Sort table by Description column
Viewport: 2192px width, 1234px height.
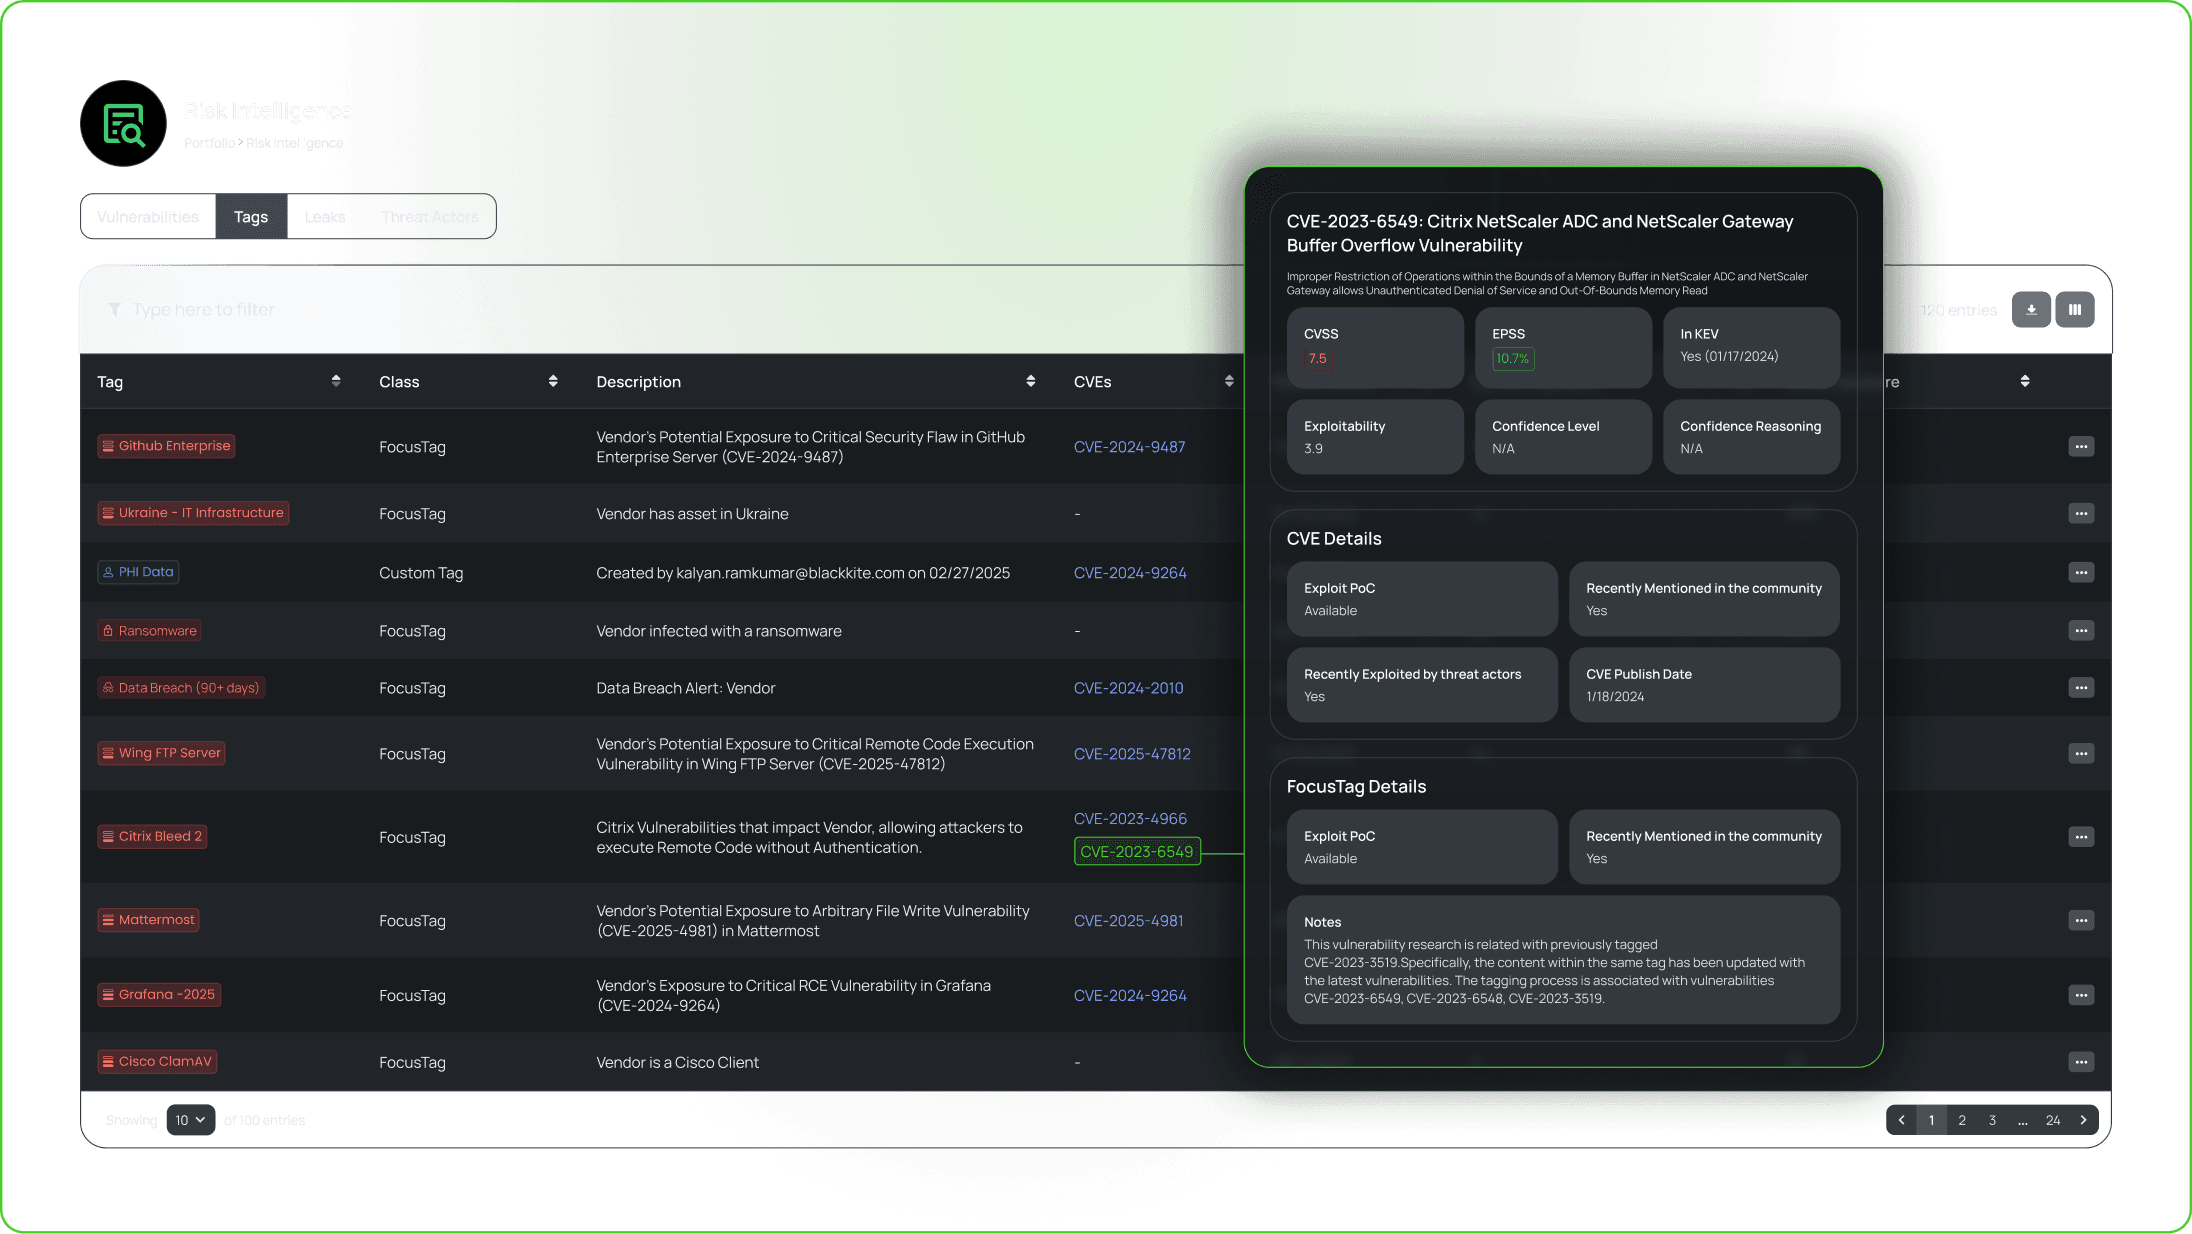pos(1030,381)
